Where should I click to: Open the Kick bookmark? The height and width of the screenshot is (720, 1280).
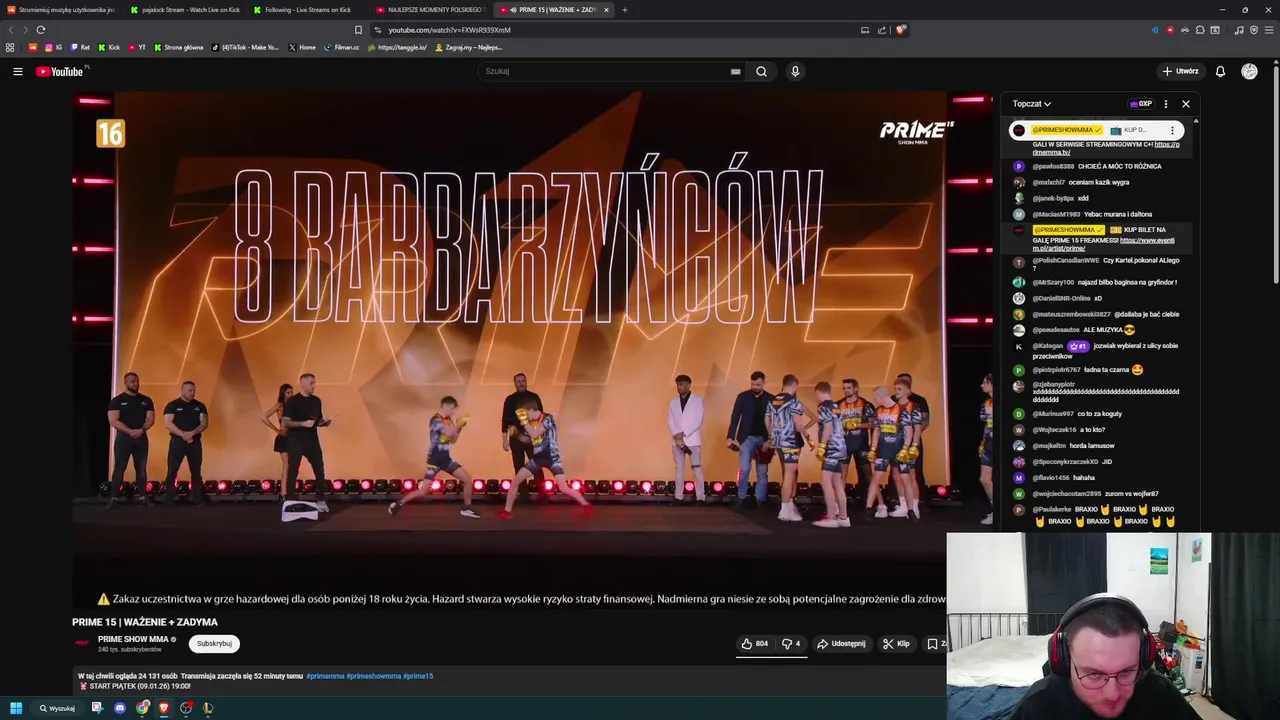(x=109, y=47)
